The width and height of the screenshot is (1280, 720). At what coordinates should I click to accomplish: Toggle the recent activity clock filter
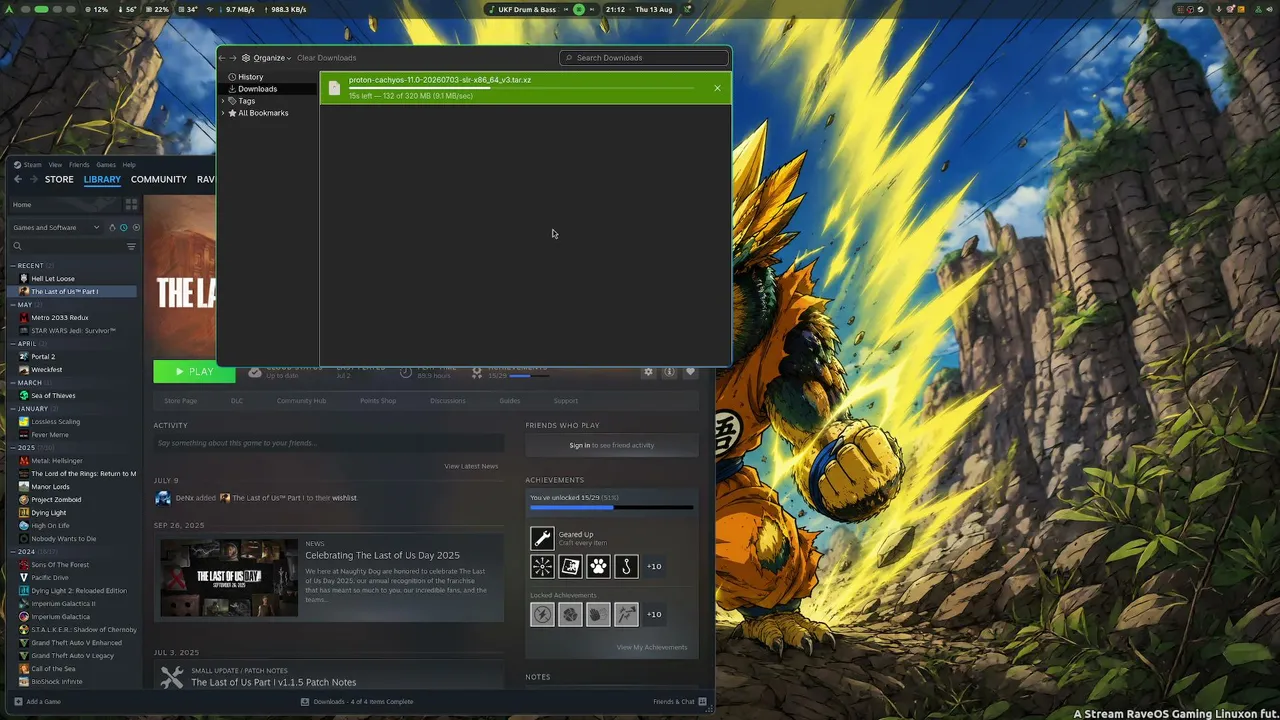tap(124, 228)
